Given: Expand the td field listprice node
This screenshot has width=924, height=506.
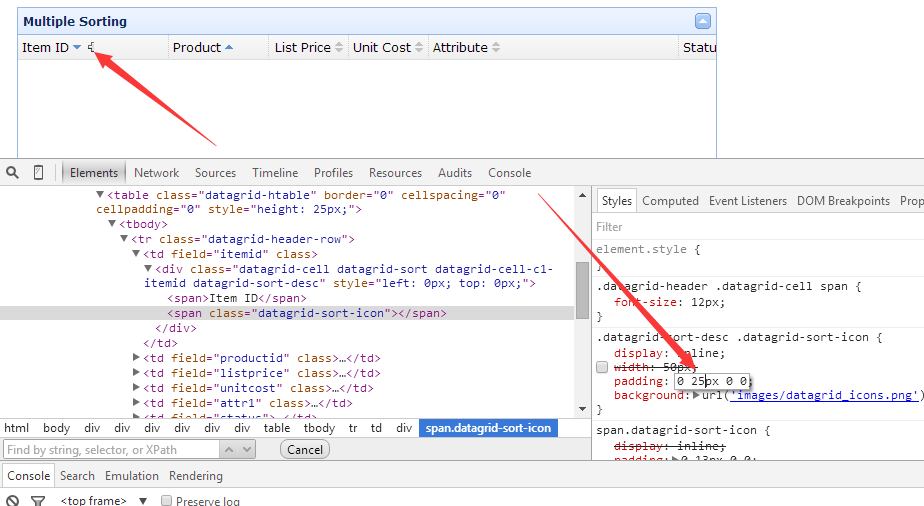Looking at the screenshot, I should (136, 372).
